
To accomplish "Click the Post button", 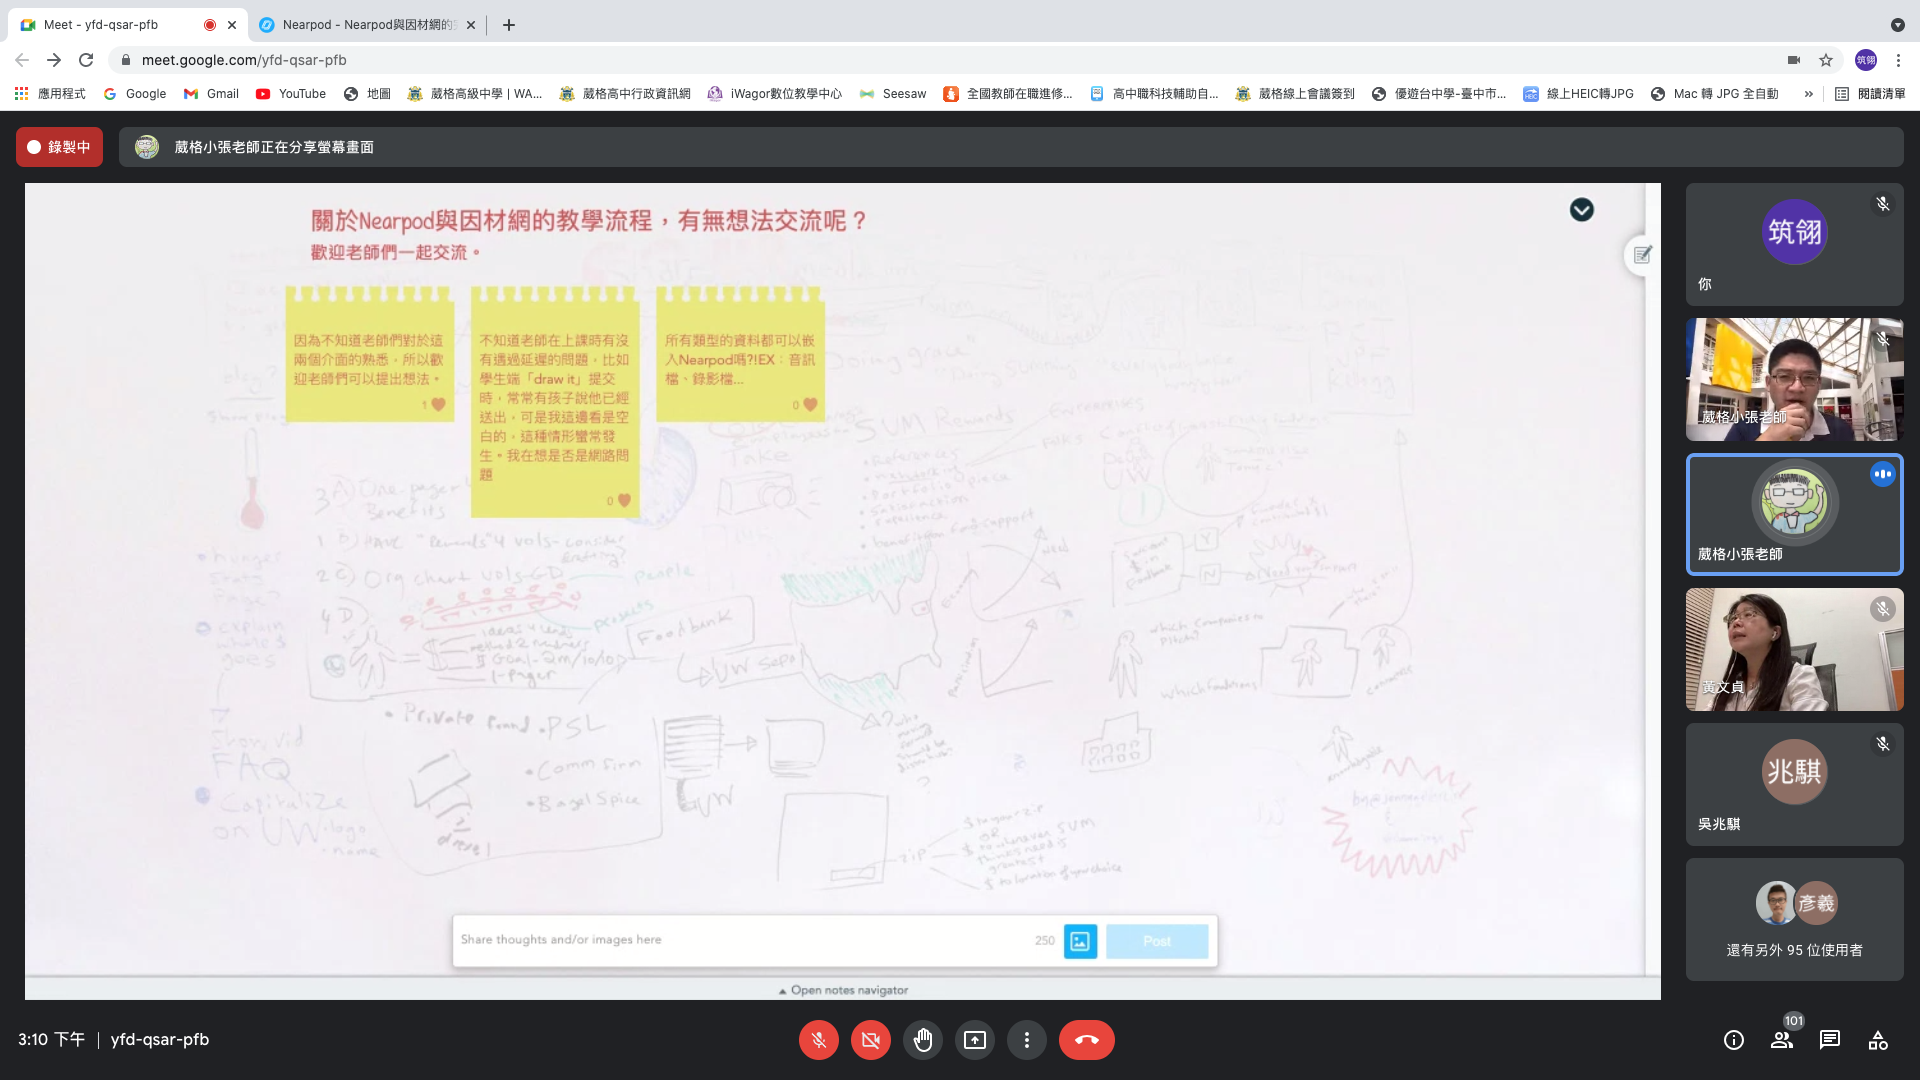I will 1156,941.
